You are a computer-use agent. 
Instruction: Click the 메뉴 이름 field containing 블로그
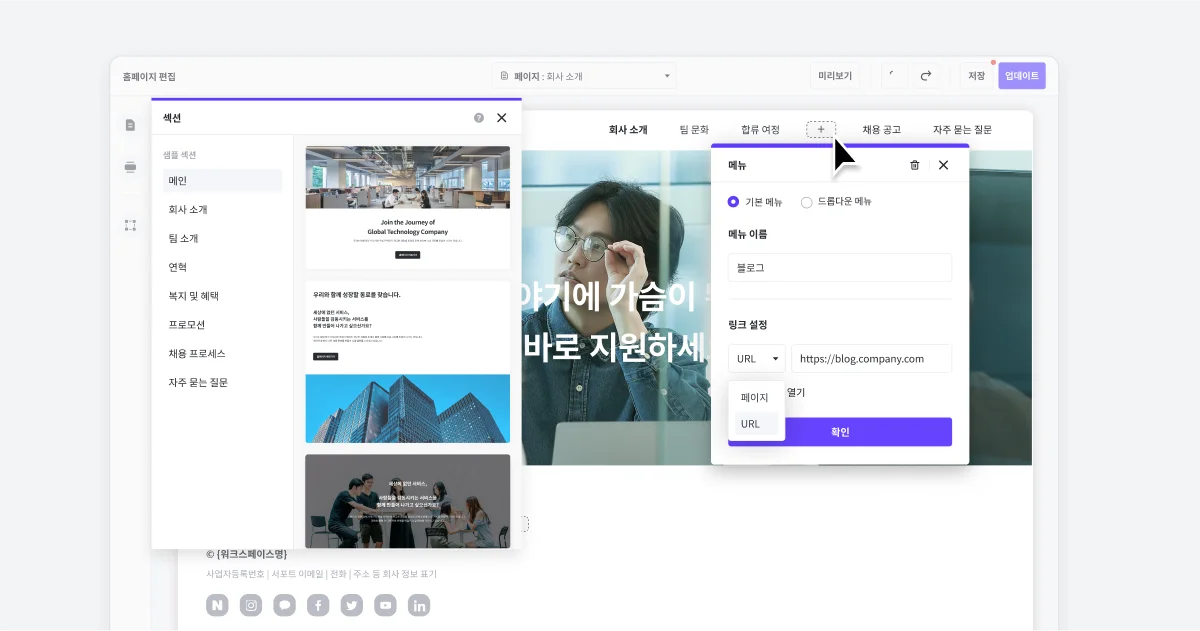pyautogui.click(x=840, y=268)
